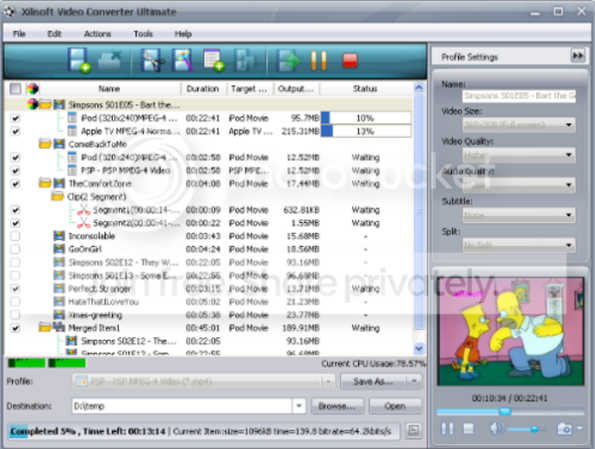
Task: Sort list by Duration column header
Action: (x=203, y=89)
